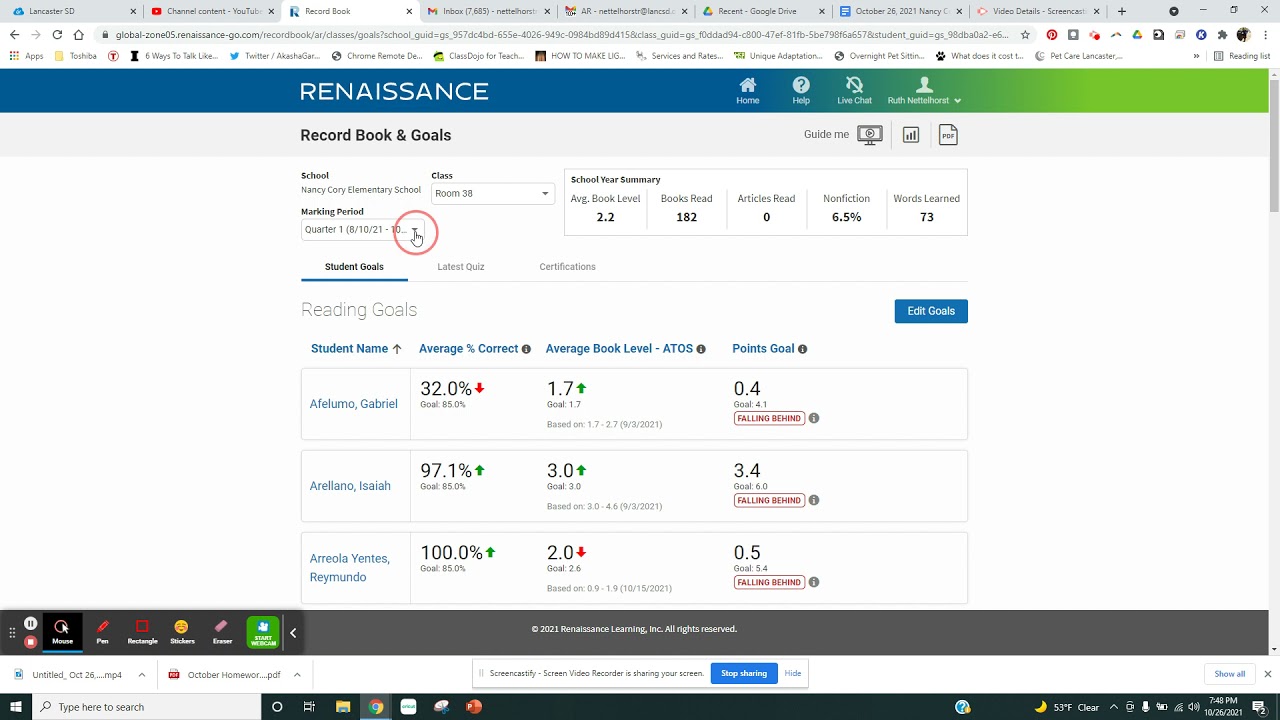Reload the current browser page
Screen dimensions: 1280x720
tap(57, 34)
